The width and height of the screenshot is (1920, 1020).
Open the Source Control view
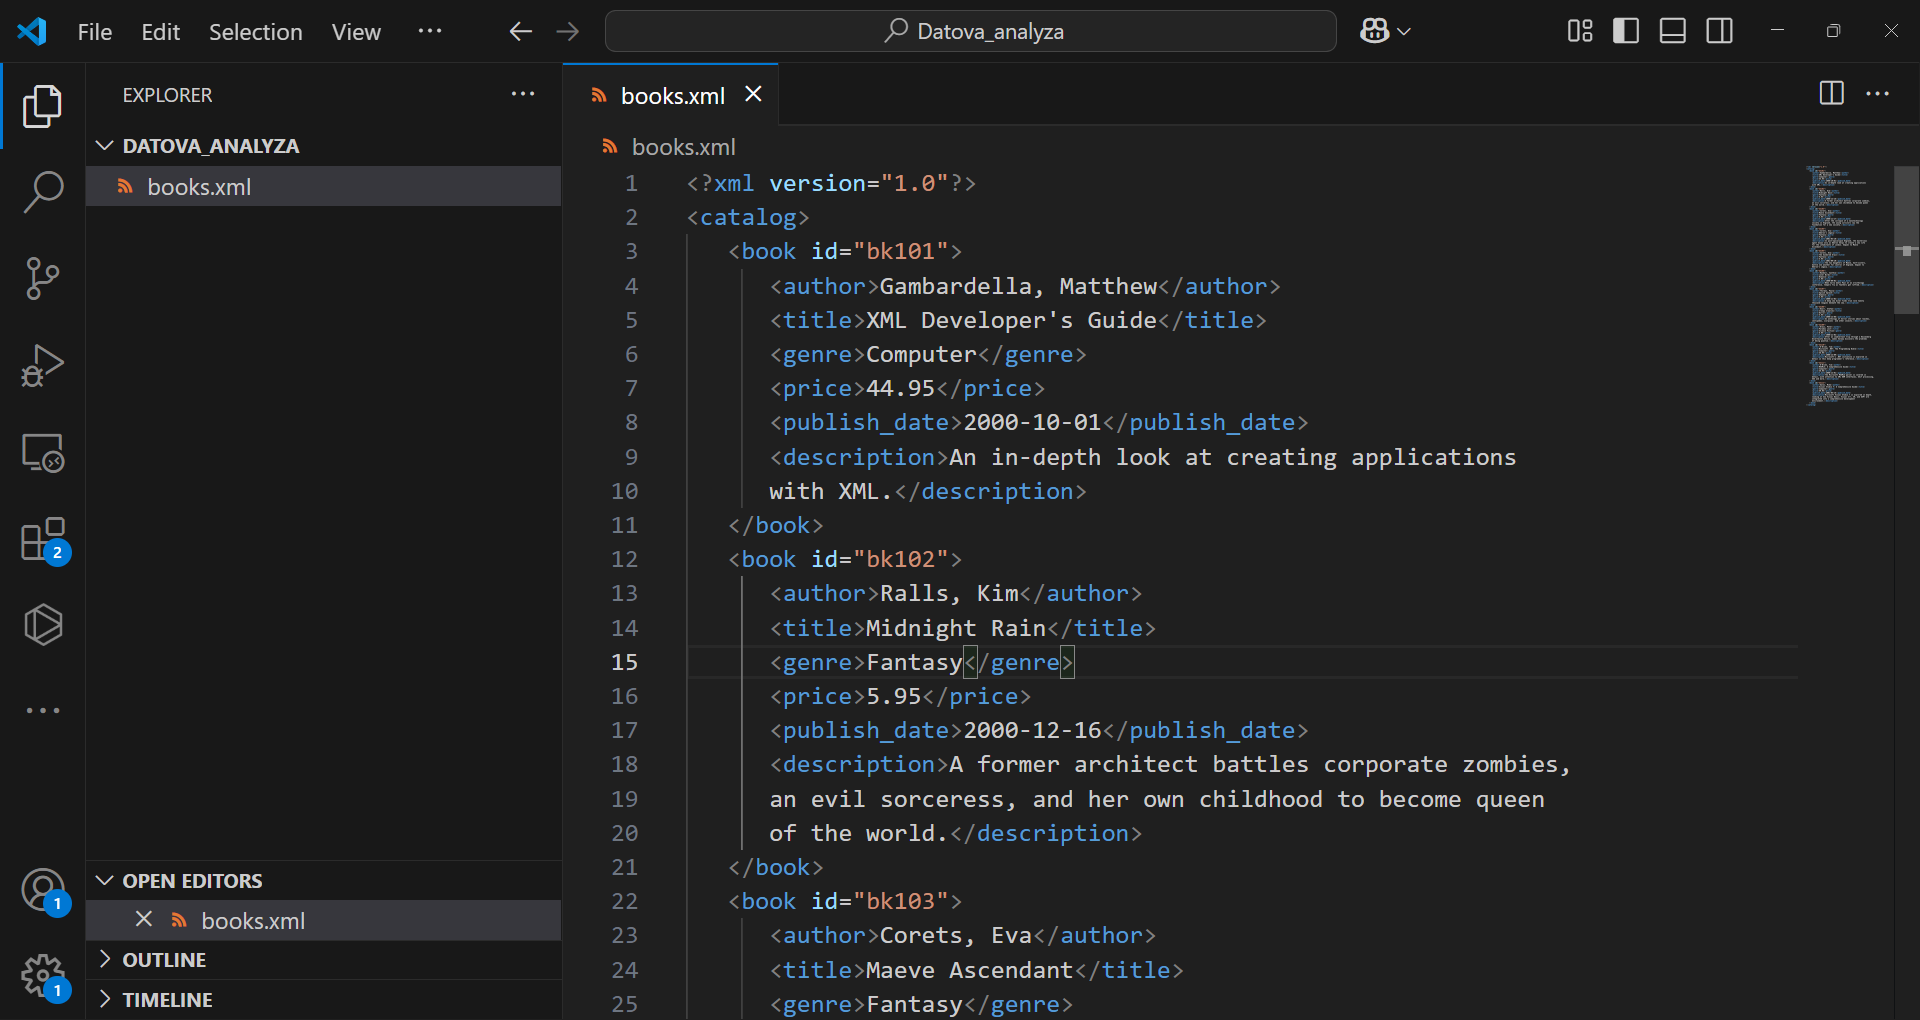tap(42, 279)
